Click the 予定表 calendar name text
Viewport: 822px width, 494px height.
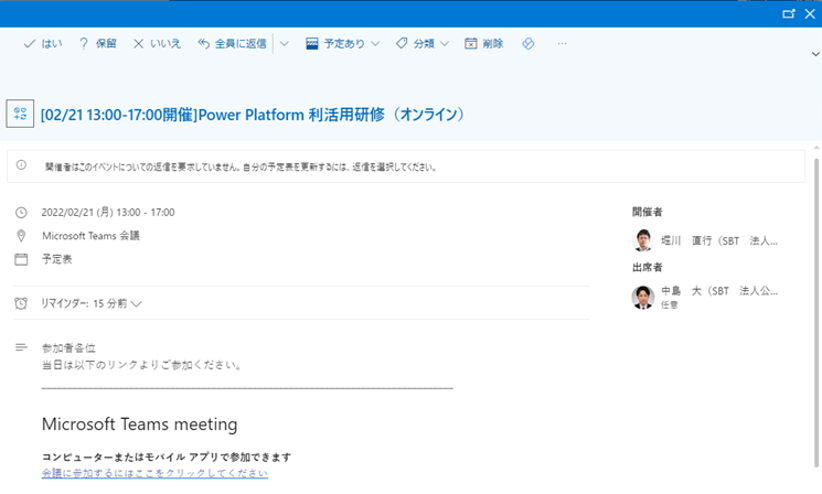coord(57,259)
